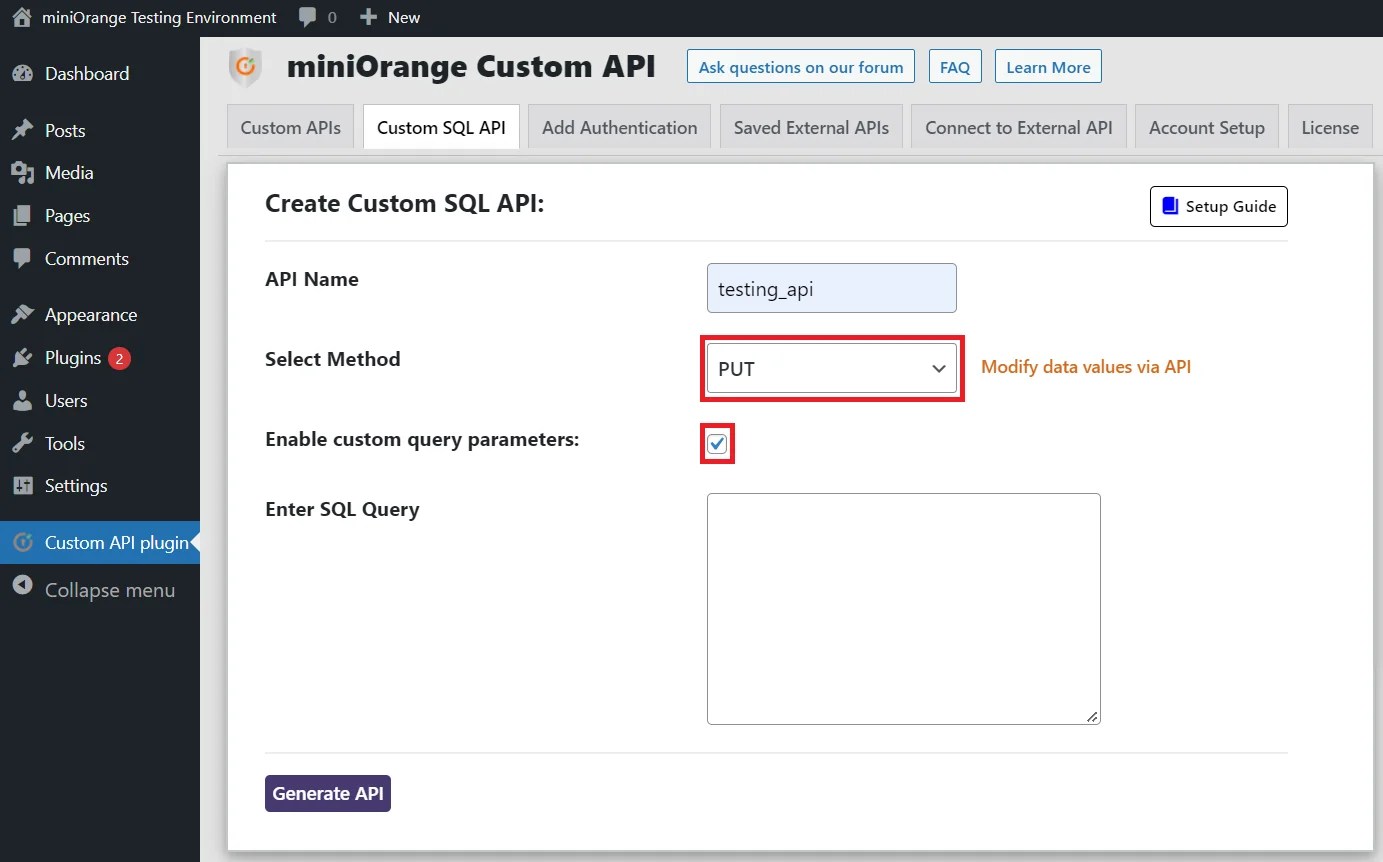This screenshot has width=1383, height=862.
Task: Open the Setup Guide
Action: [x=1218, y=206]
